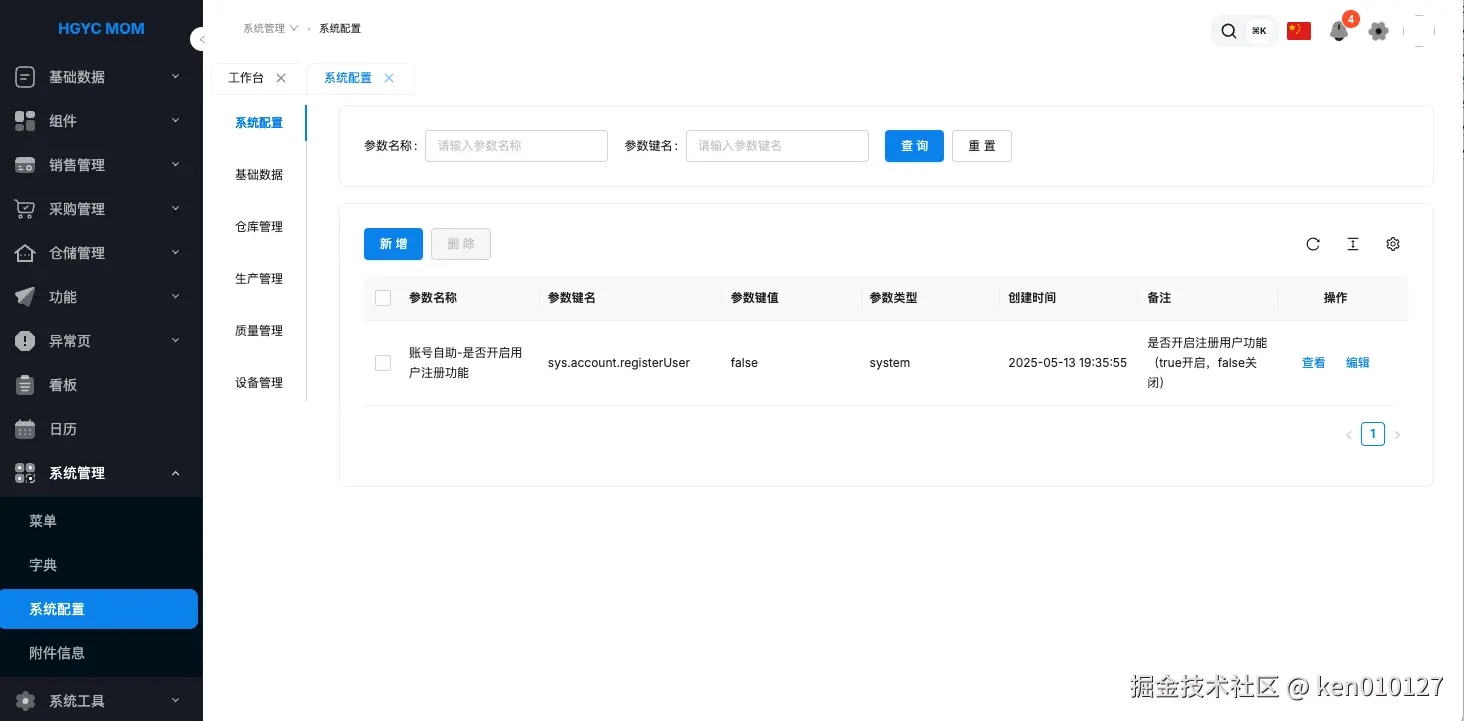Click the 重置 reset button

[982, 146]
